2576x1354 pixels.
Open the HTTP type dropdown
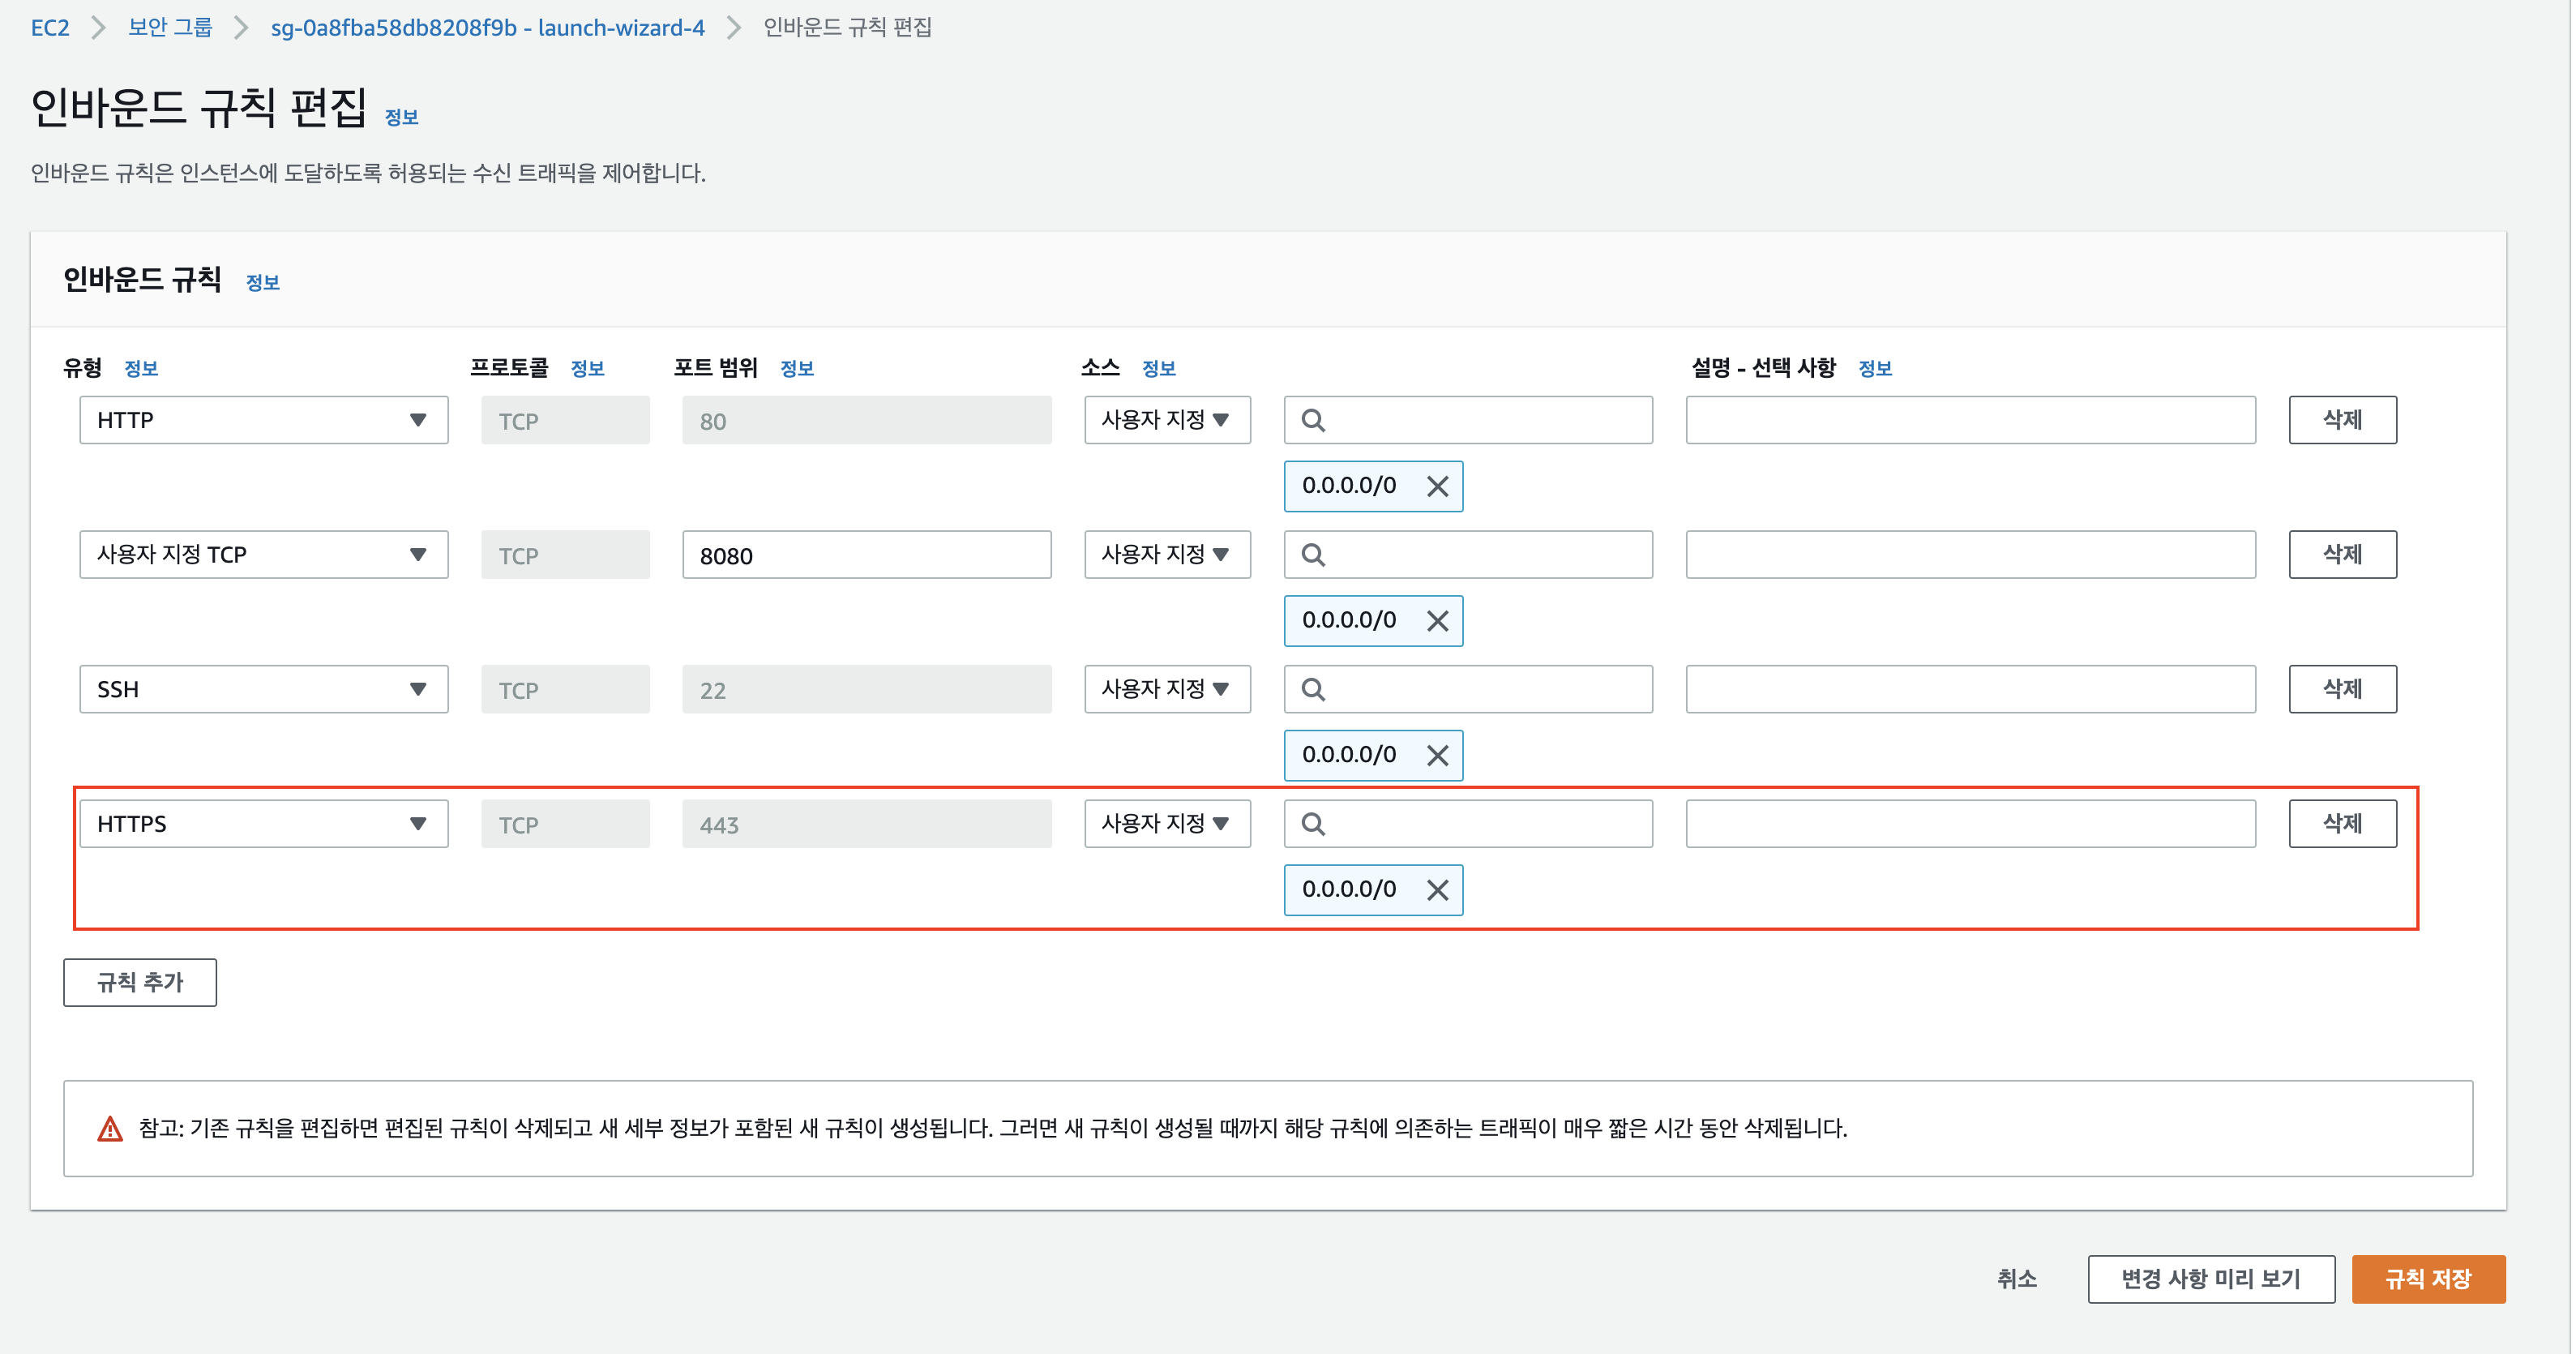click(263, 421)
